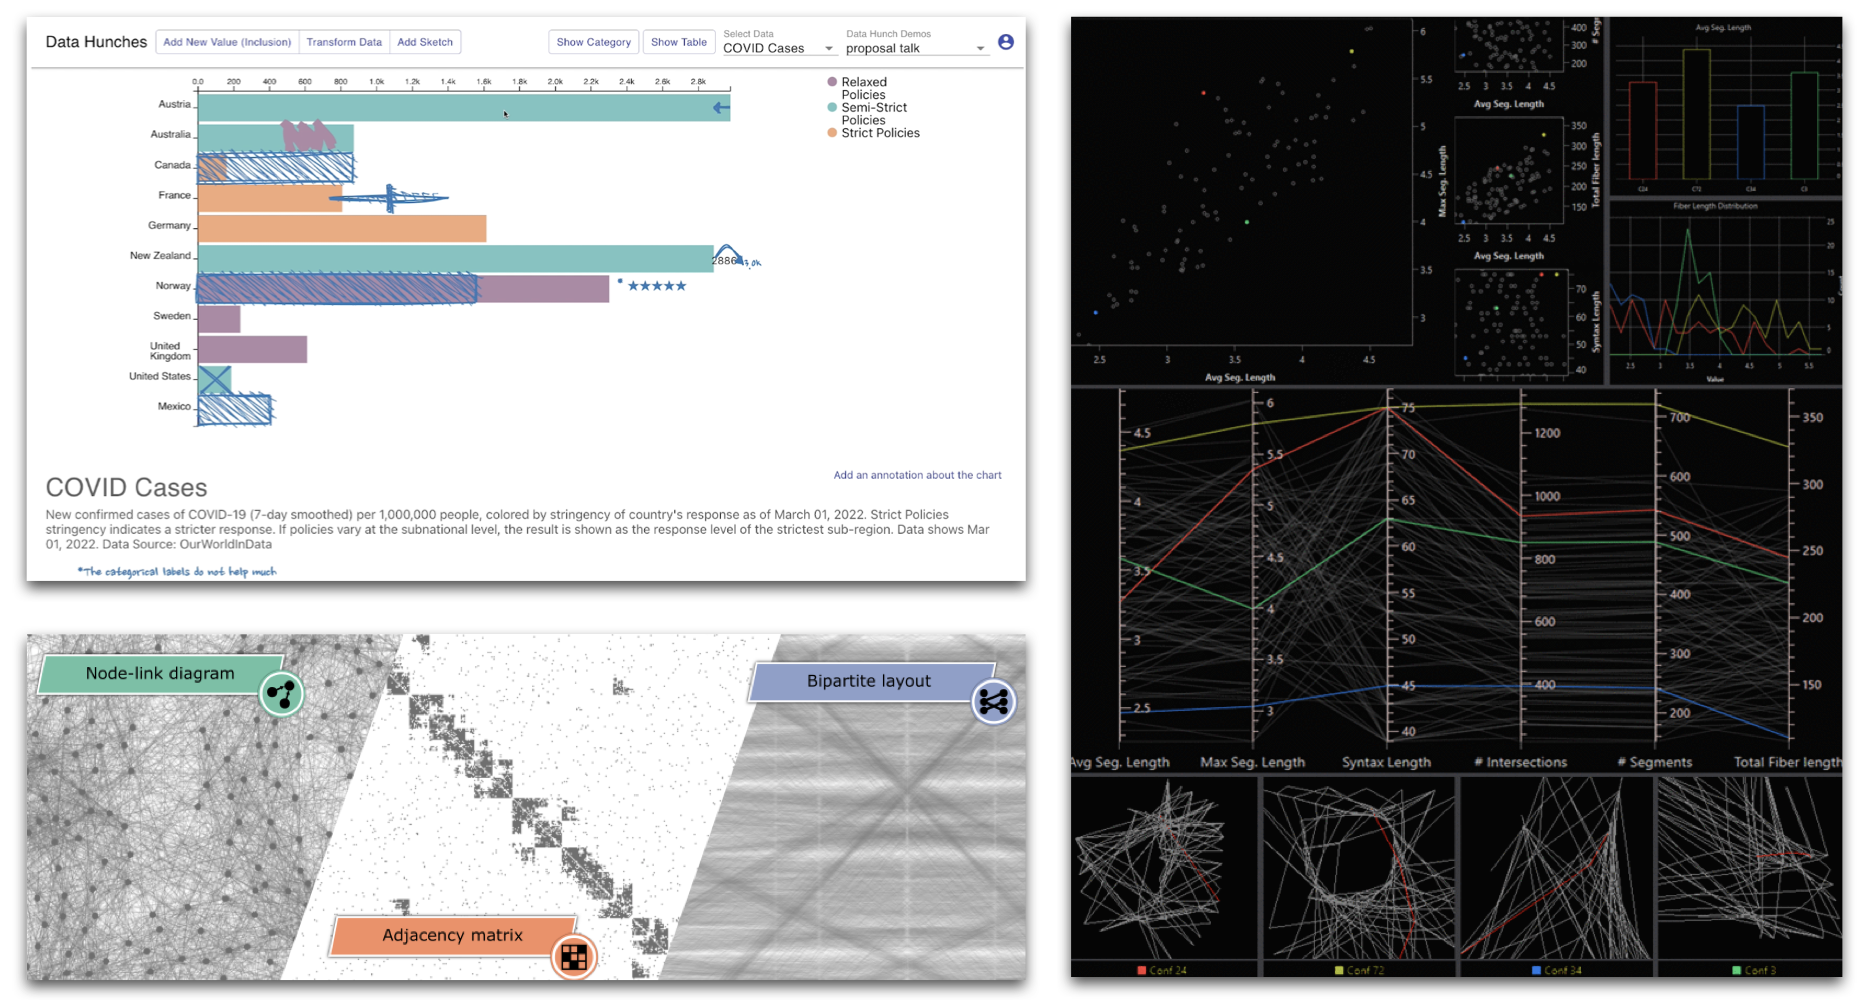Click the Adjacency matrix label

coord(452,935)
